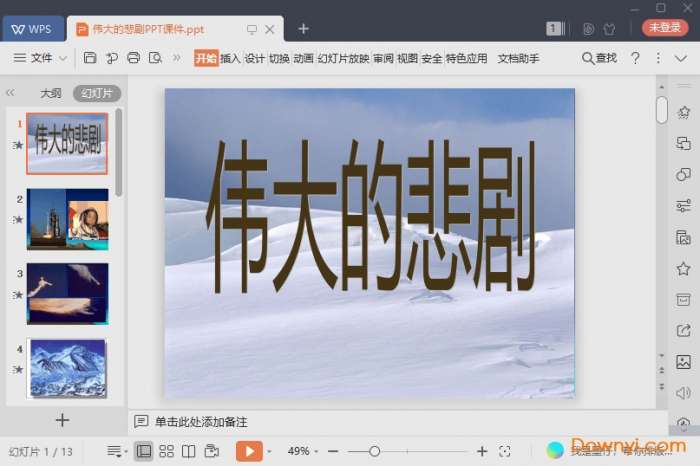Click the slide title text 伟大的悲剧
The width and height of the screenshot is (700, 466).
[371, 216]
